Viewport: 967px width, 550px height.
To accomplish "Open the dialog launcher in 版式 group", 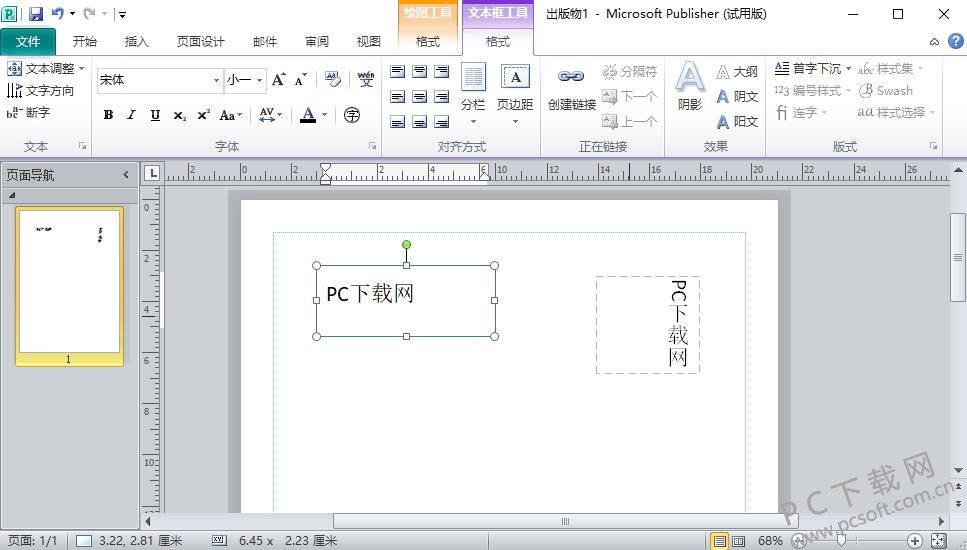I will click(x=934, y=146).
